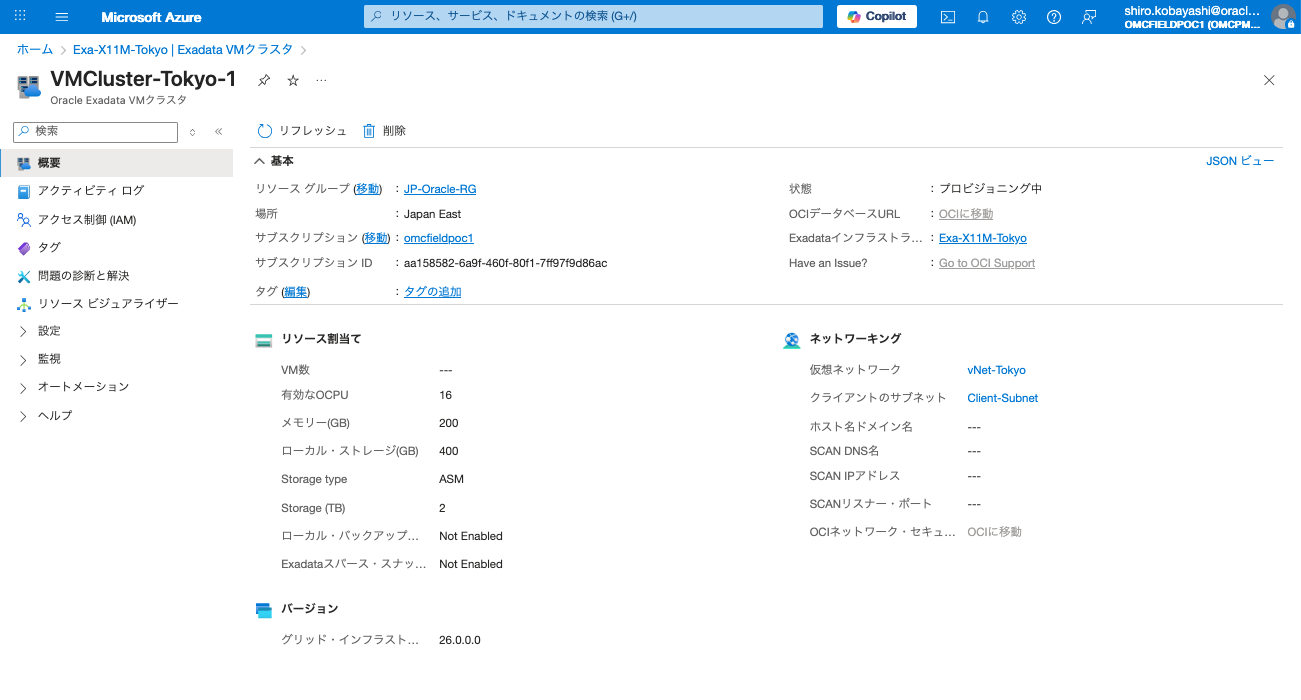The image size is (1301, 700).
Task: Click the Microsoft Azure logo text
Action: (151, 17)
